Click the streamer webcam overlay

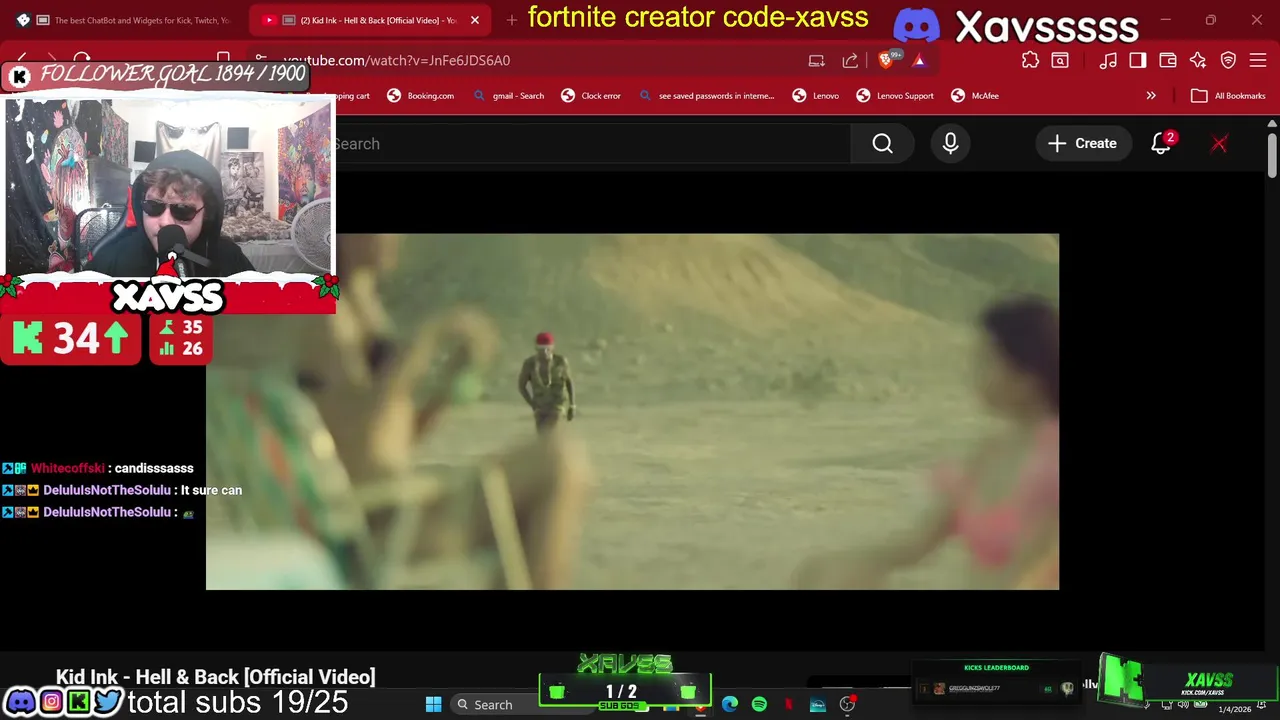pyautogui.click(x=168, y=187)
